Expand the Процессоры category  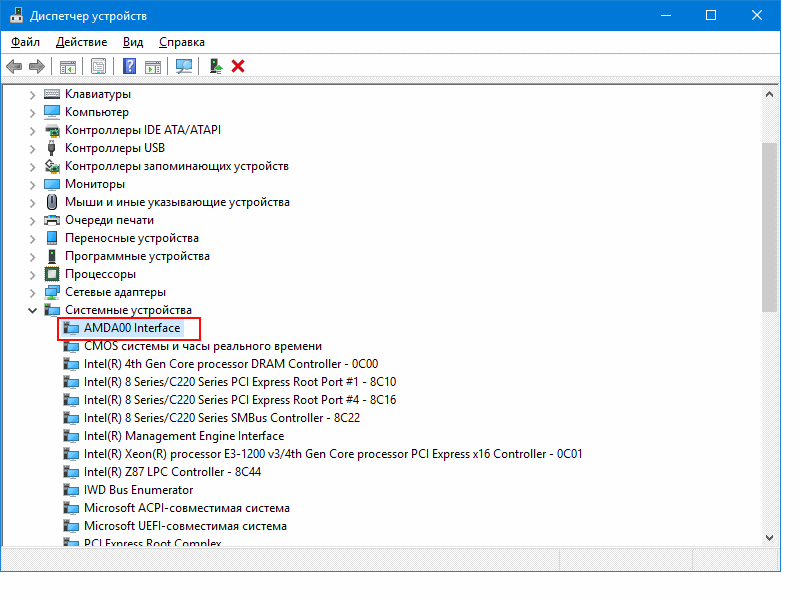click(32, 274)
